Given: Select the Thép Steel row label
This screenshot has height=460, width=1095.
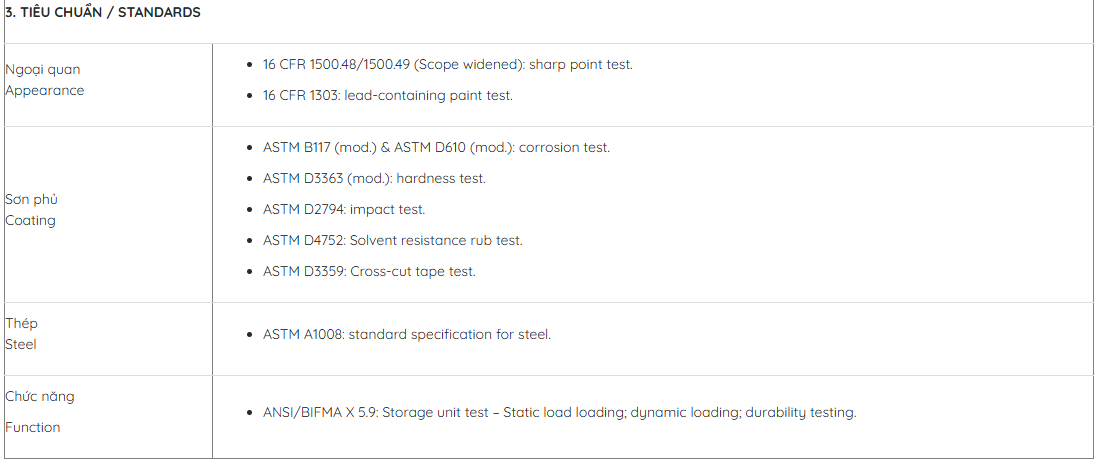Looking at the screenshot, I should point(22,334).
